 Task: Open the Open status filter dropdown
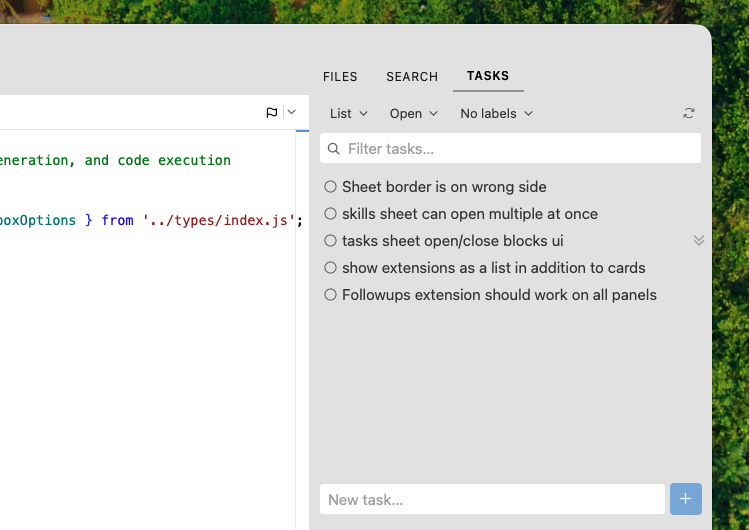pos(414,114)
